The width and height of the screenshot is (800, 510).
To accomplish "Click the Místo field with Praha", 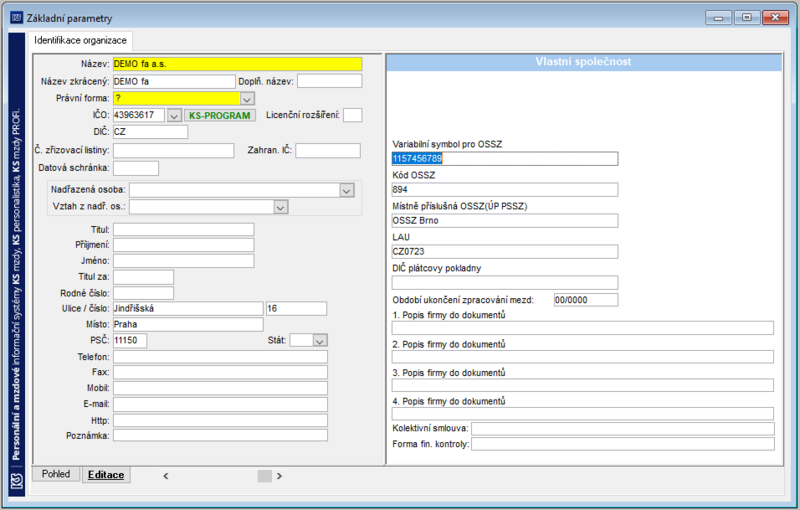I will 188,324.
